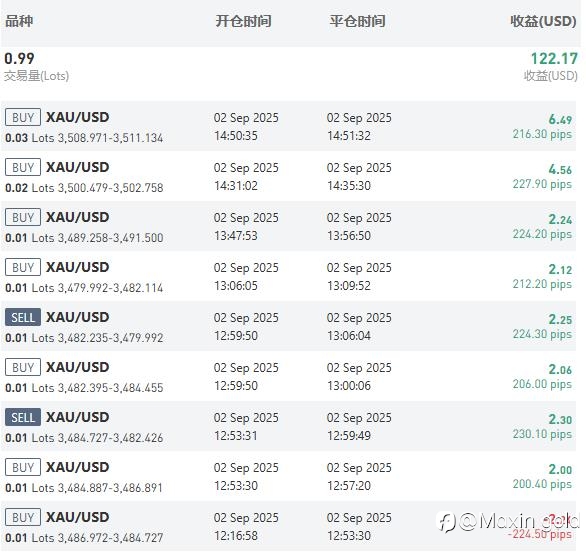
Task: Click the BUY badge on the 12:53:30 trade
Action: click(23, 467)
